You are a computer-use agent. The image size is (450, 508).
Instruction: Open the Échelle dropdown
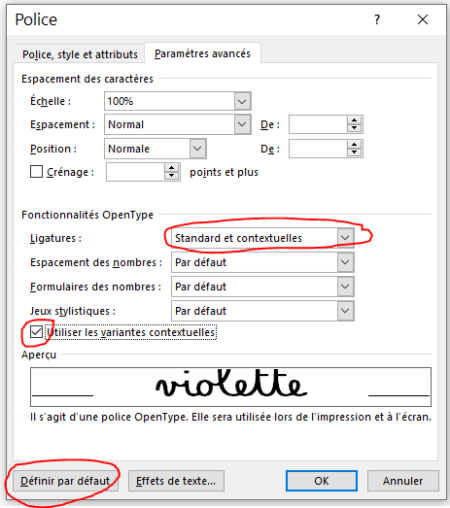click(x=242, y=101)
